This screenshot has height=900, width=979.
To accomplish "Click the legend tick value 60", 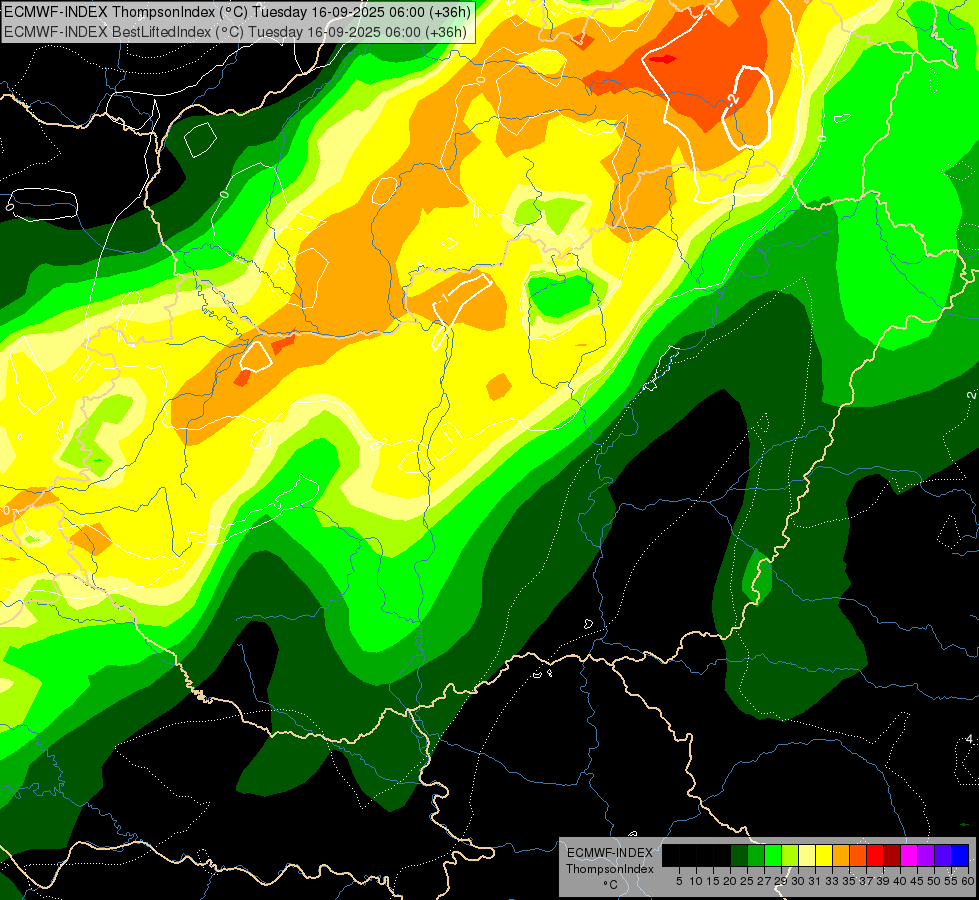I will click(968, 881).
